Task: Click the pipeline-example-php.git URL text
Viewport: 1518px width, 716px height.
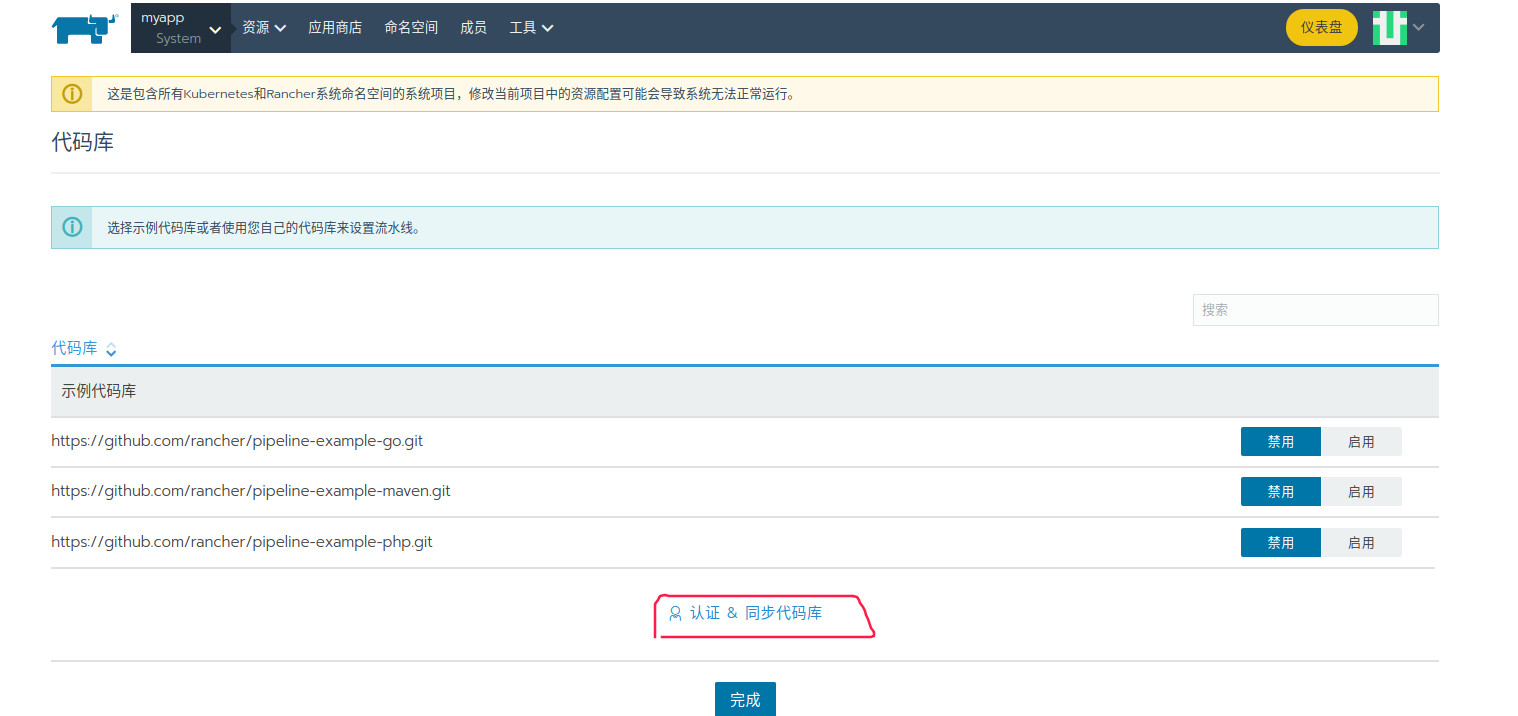Action: pyautogui.click(x=242, y=541)
